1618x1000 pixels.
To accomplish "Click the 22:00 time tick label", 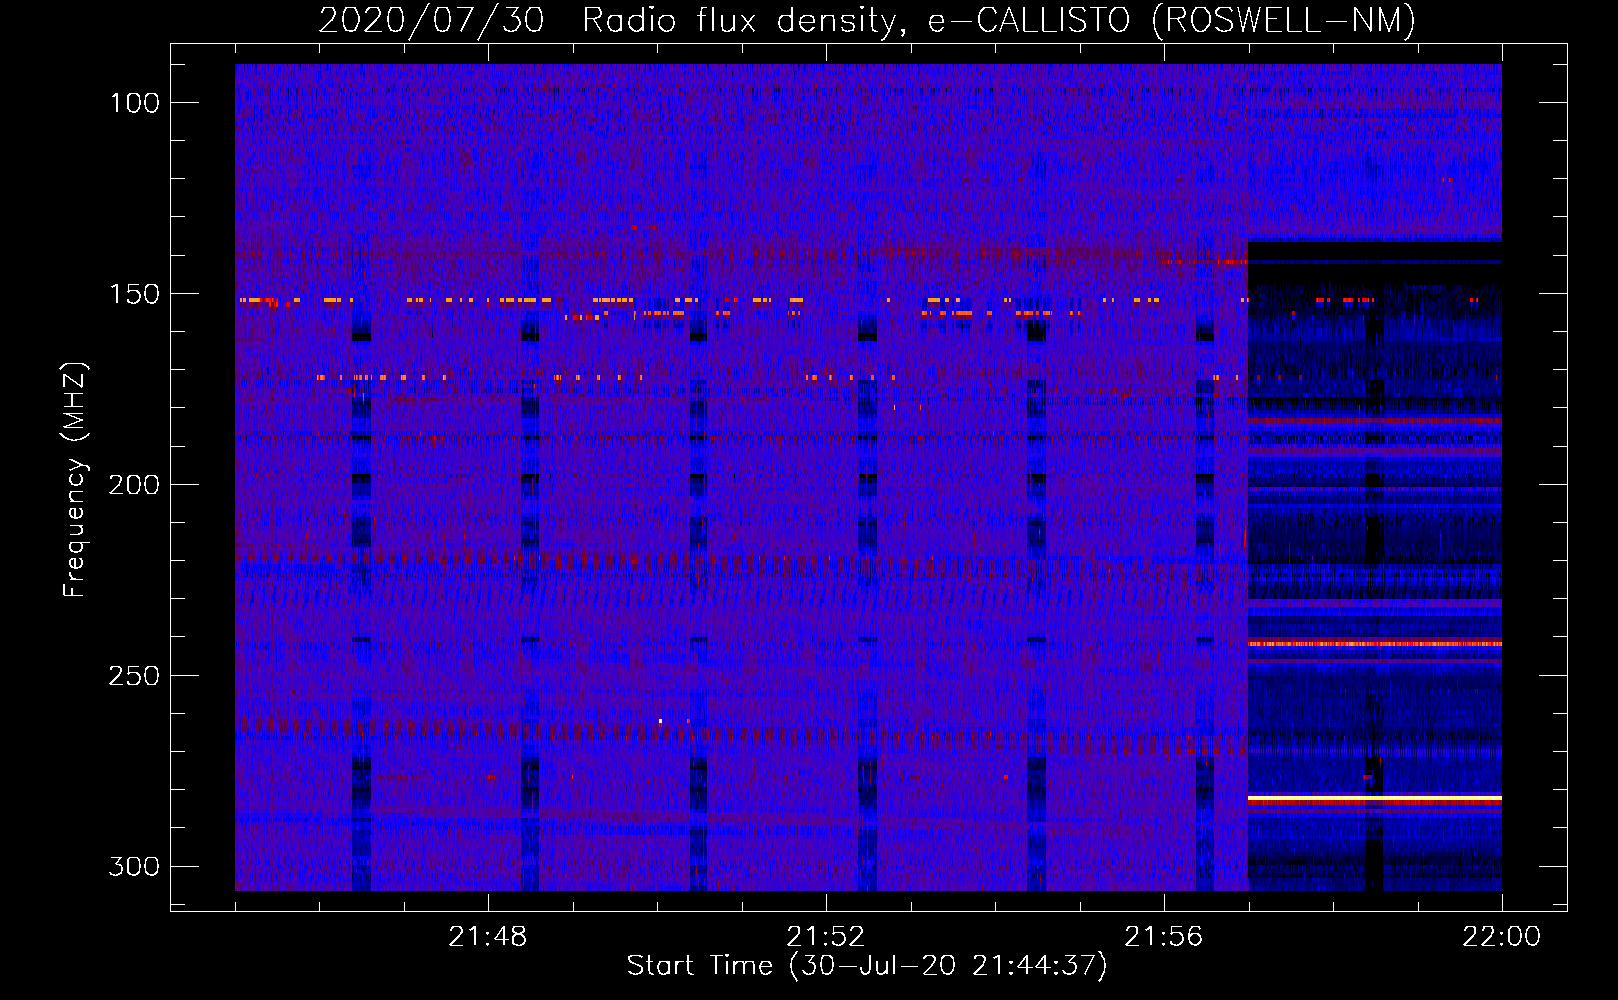I will coord(1502,937).
